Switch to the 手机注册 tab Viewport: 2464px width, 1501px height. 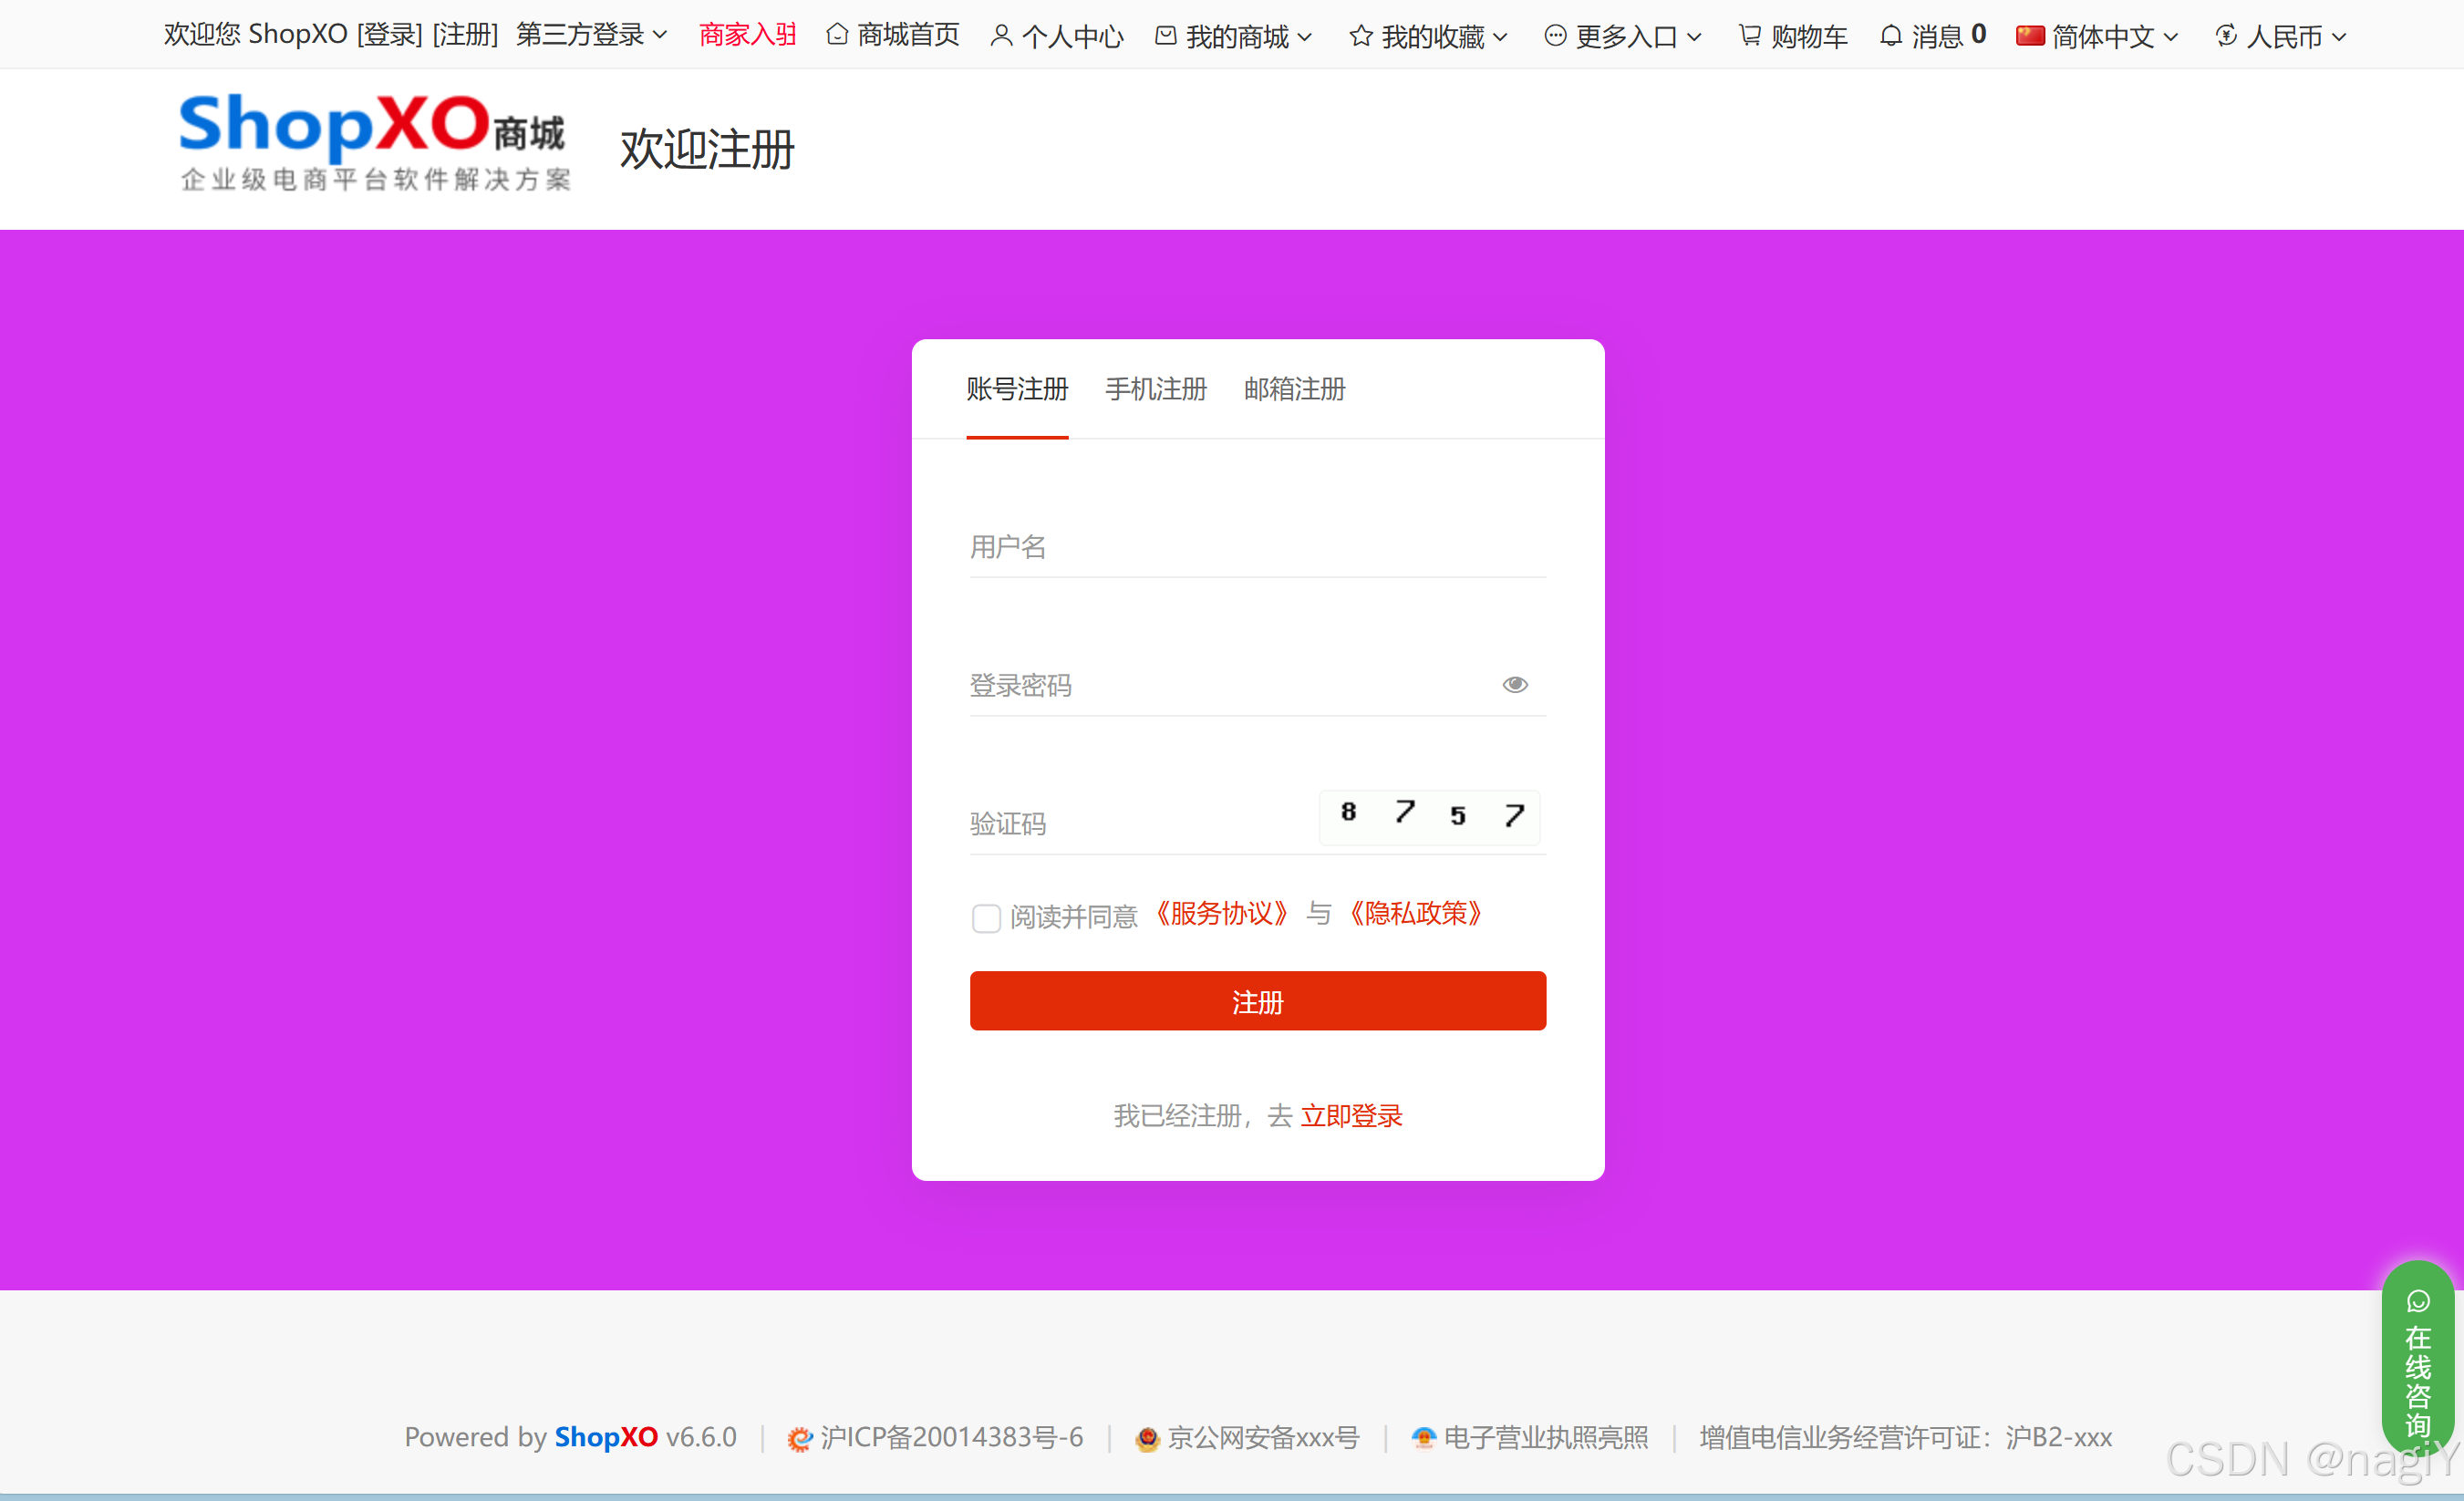pyautogui.click(x=1155, y=390)
